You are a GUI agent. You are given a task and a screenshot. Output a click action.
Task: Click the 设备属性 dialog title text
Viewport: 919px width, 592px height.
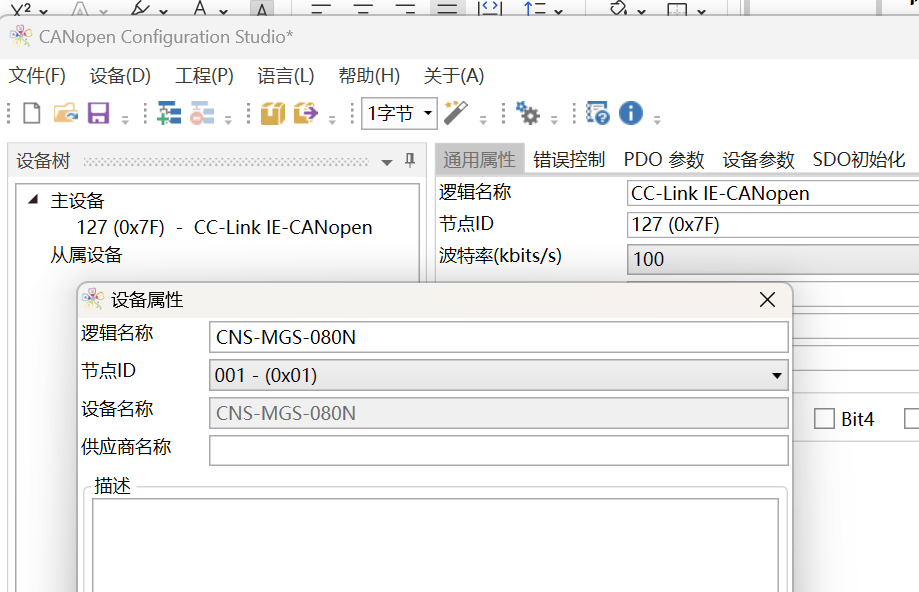coord(147,300)
